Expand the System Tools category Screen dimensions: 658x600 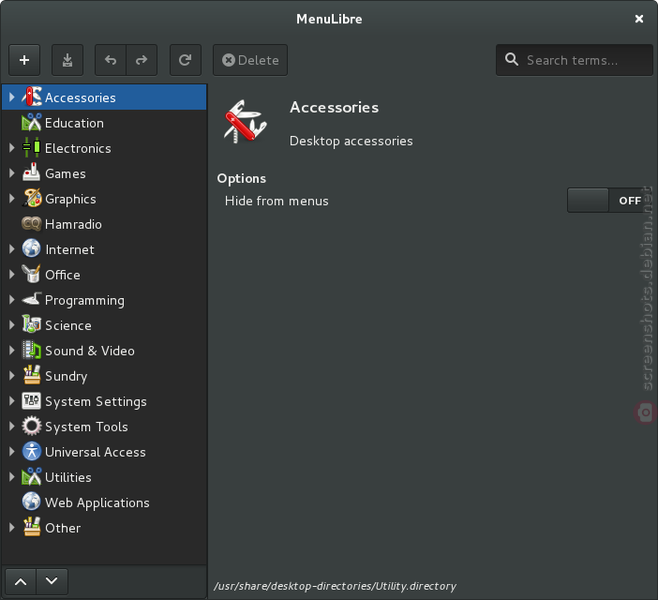click(x=12, y=426)
